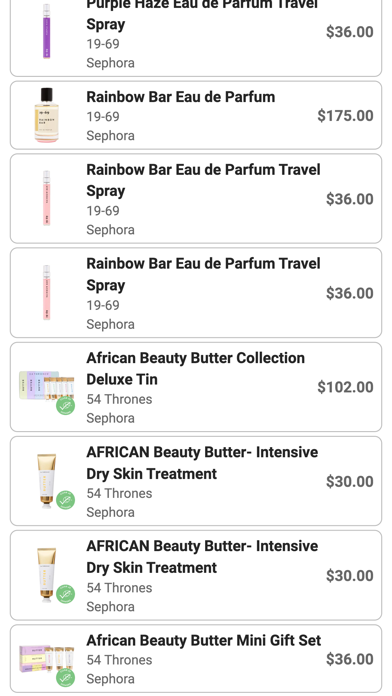The width and height of the screenshot is (392, 696).
Task: Select the second Rainbow Bar Travel Spray title
Action: (203, 274)
